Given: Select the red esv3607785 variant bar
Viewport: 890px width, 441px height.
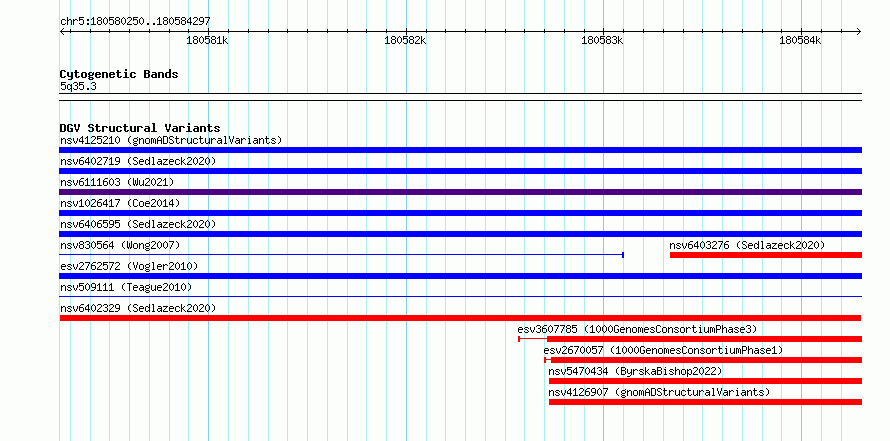Looking at the screenshot, I should pyautogui.click(x=690, y=339).
